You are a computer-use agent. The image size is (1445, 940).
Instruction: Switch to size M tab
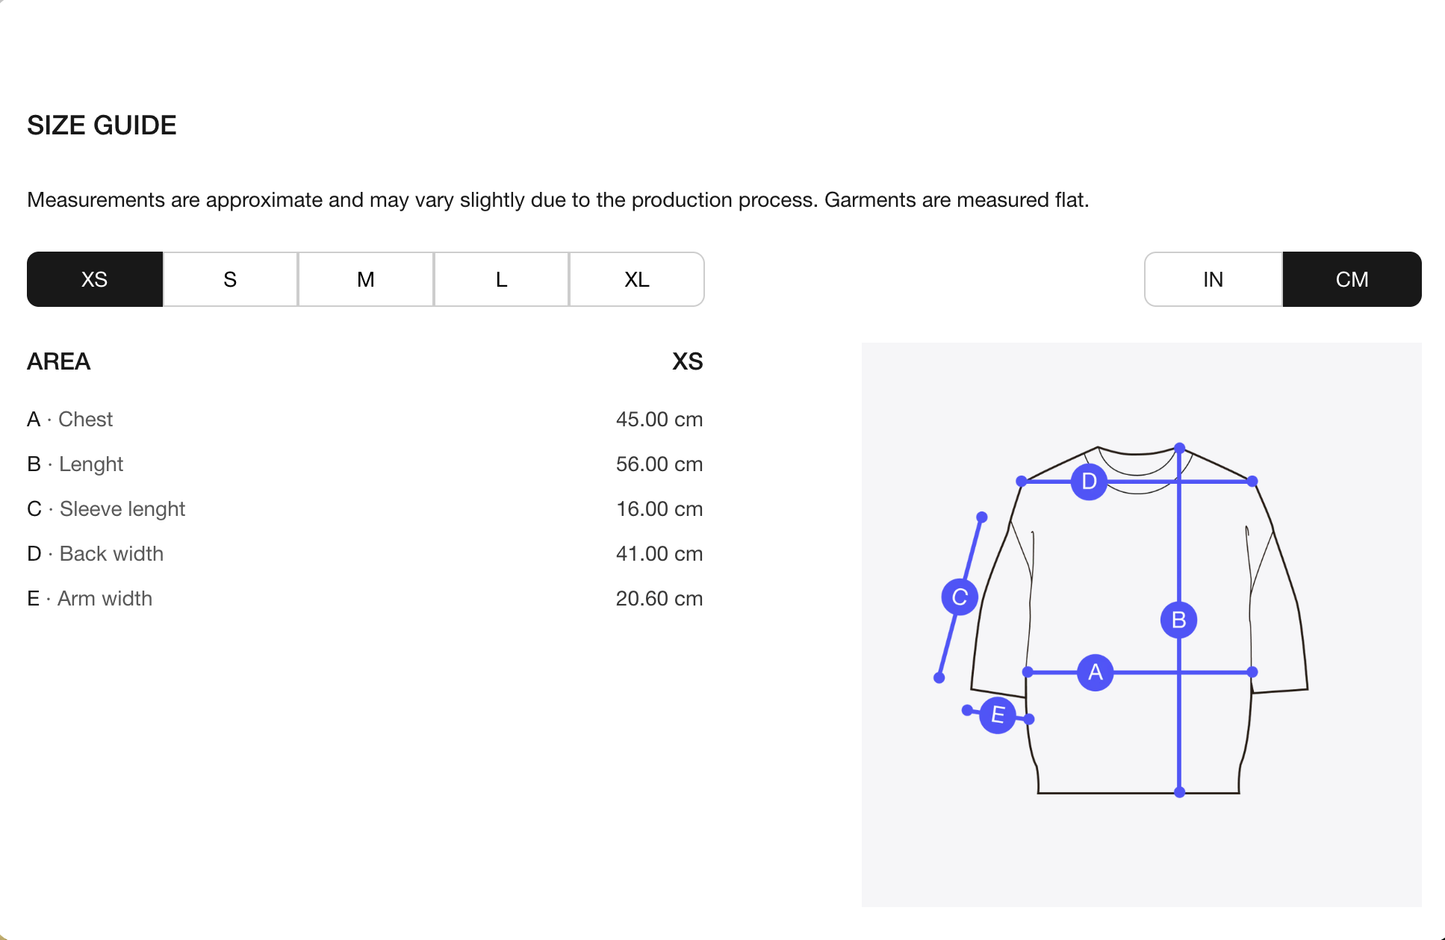[x=366, y=279]
